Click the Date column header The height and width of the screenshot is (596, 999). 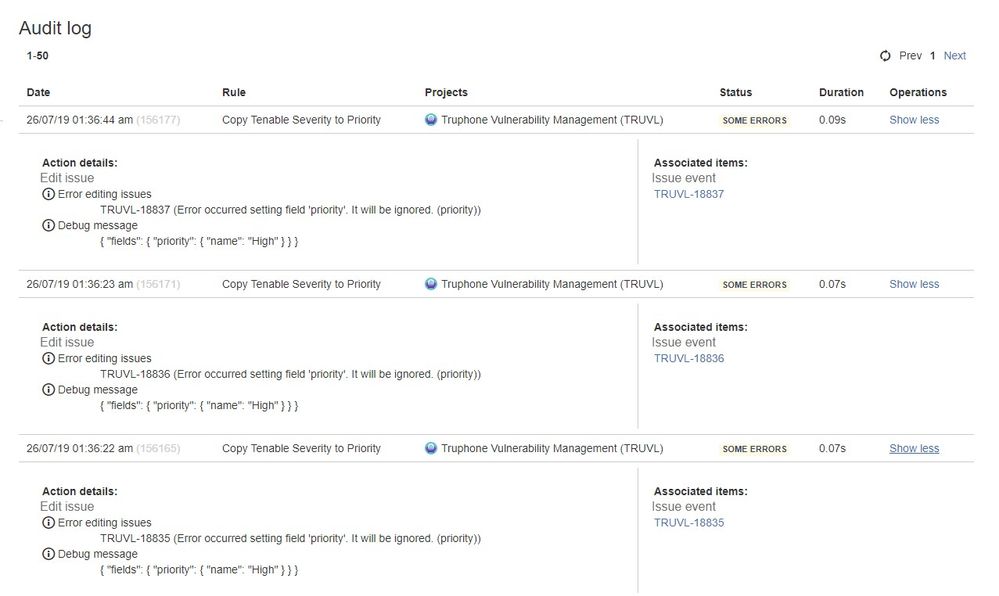pos(38,92)
